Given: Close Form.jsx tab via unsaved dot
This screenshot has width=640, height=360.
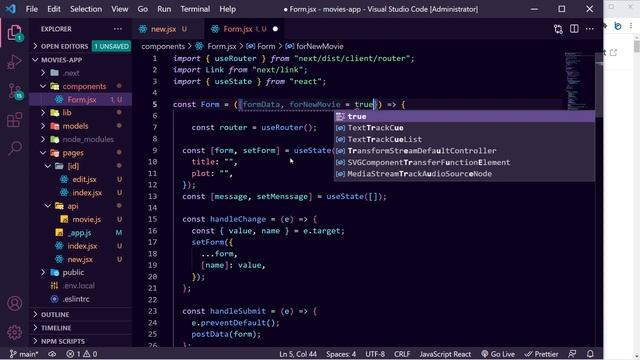Looking at the screenshot, I should (x=275, y=29).
